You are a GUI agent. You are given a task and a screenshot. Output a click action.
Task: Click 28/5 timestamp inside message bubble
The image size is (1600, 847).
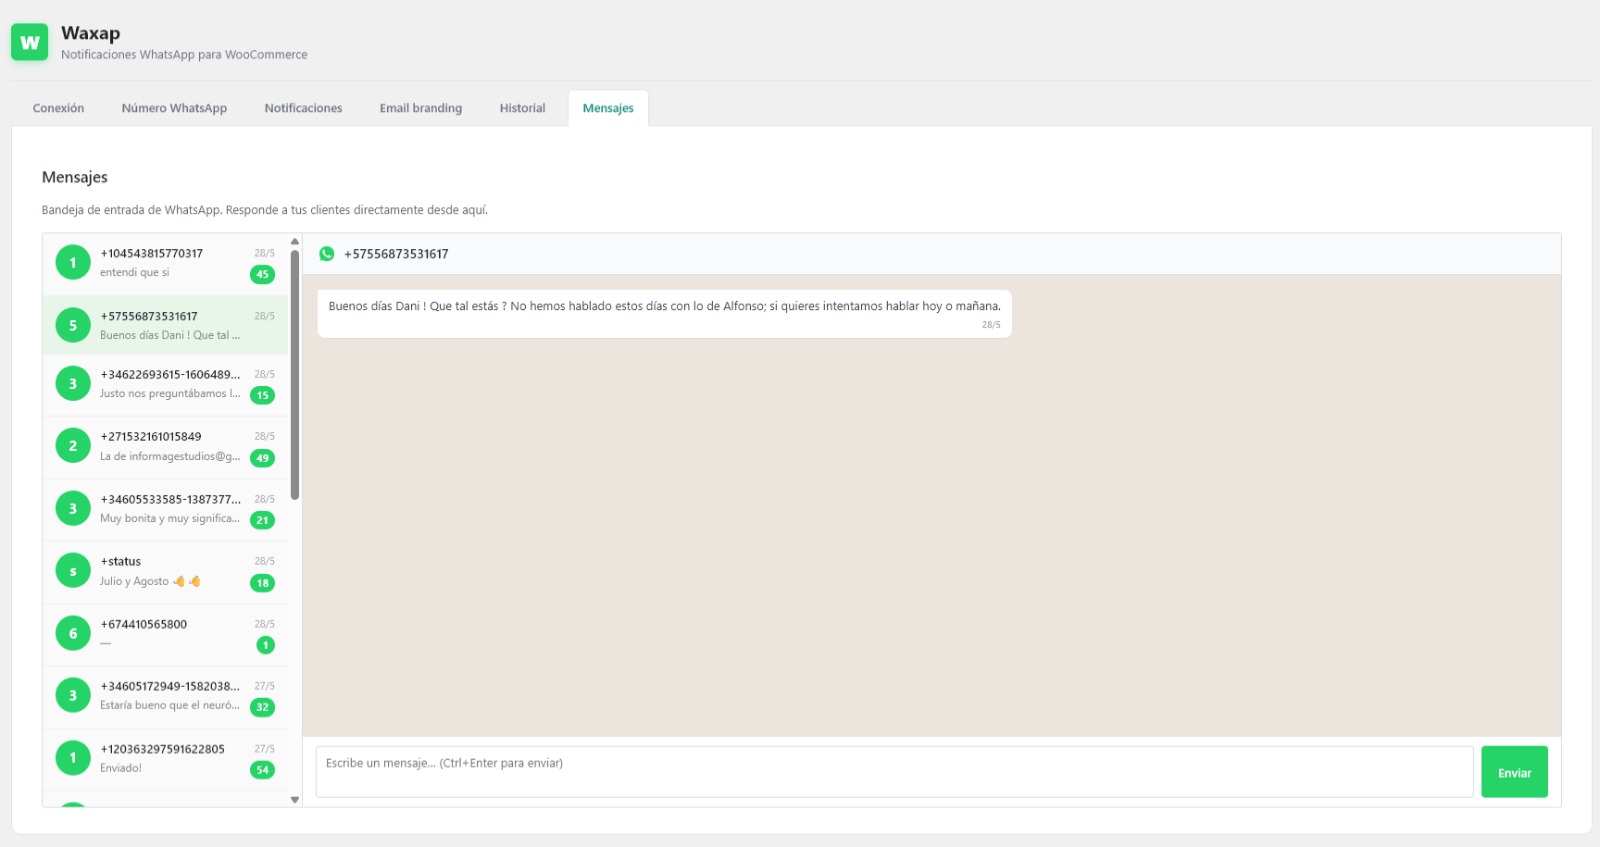tap(991, 325)
